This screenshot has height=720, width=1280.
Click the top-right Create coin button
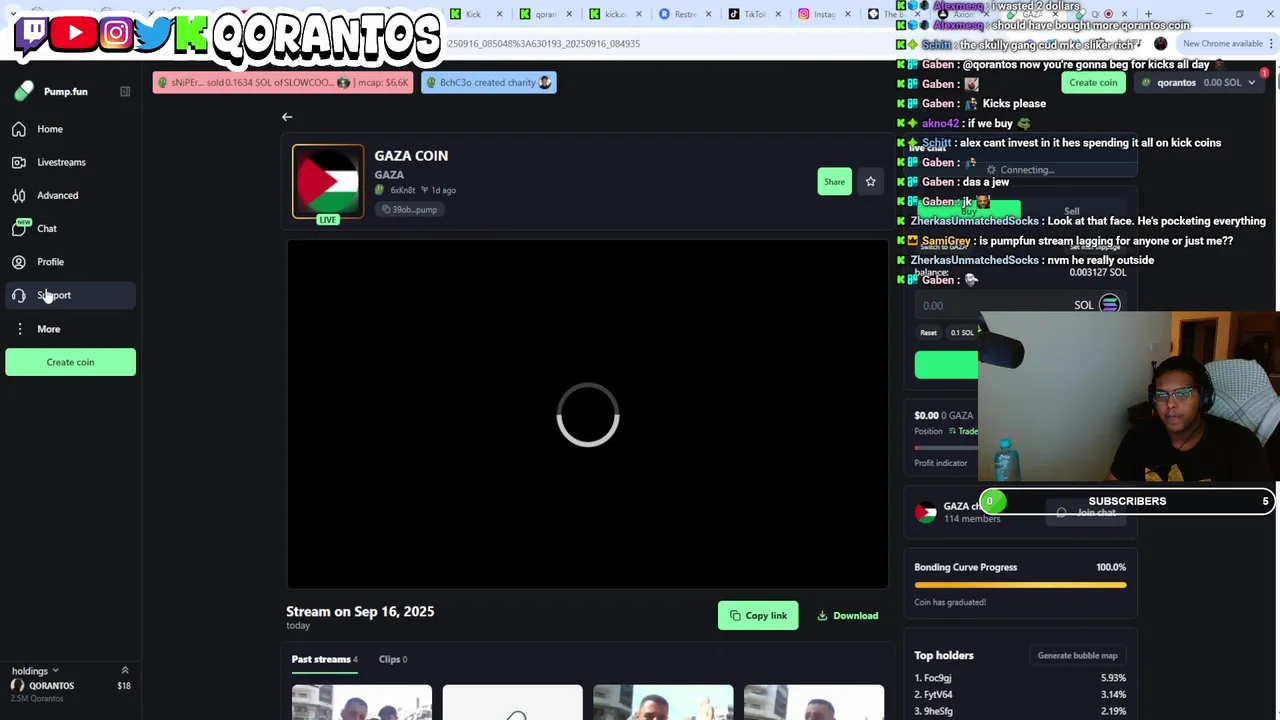(x=1093, y=83)
